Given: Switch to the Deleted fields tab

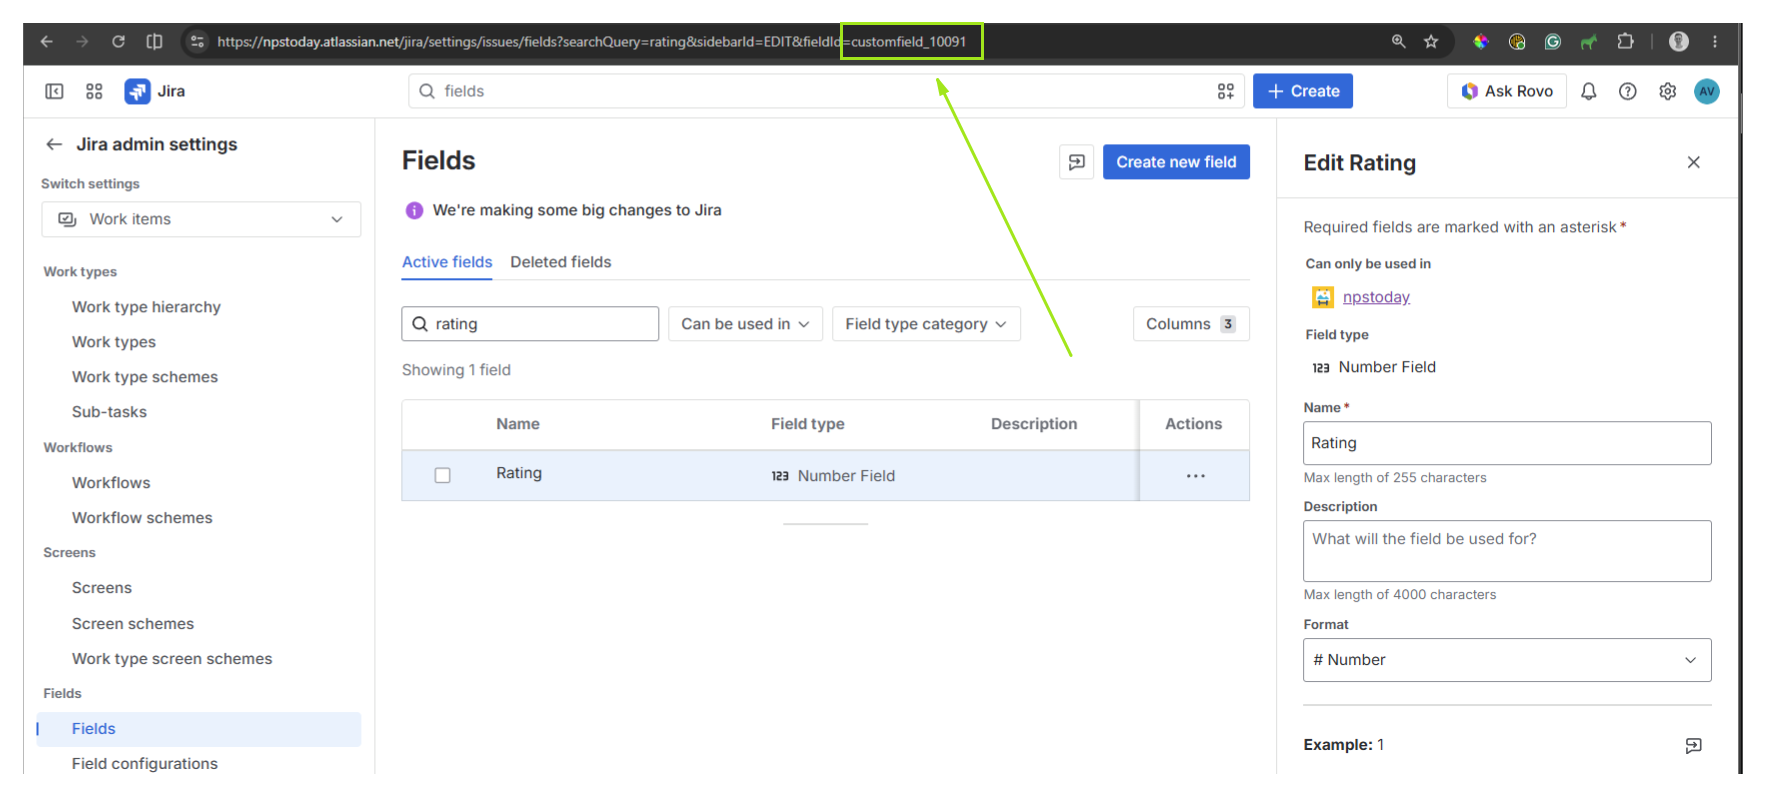Looking at the screenshot, I should coord(560,262).
